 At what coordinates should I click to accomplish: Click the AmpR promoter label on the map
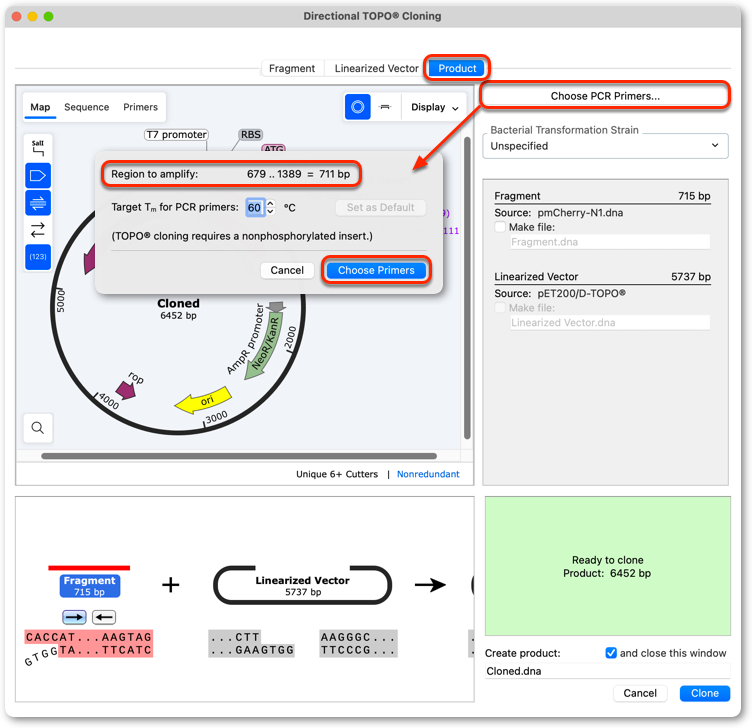pyautogui.click(x=245, y=339)
